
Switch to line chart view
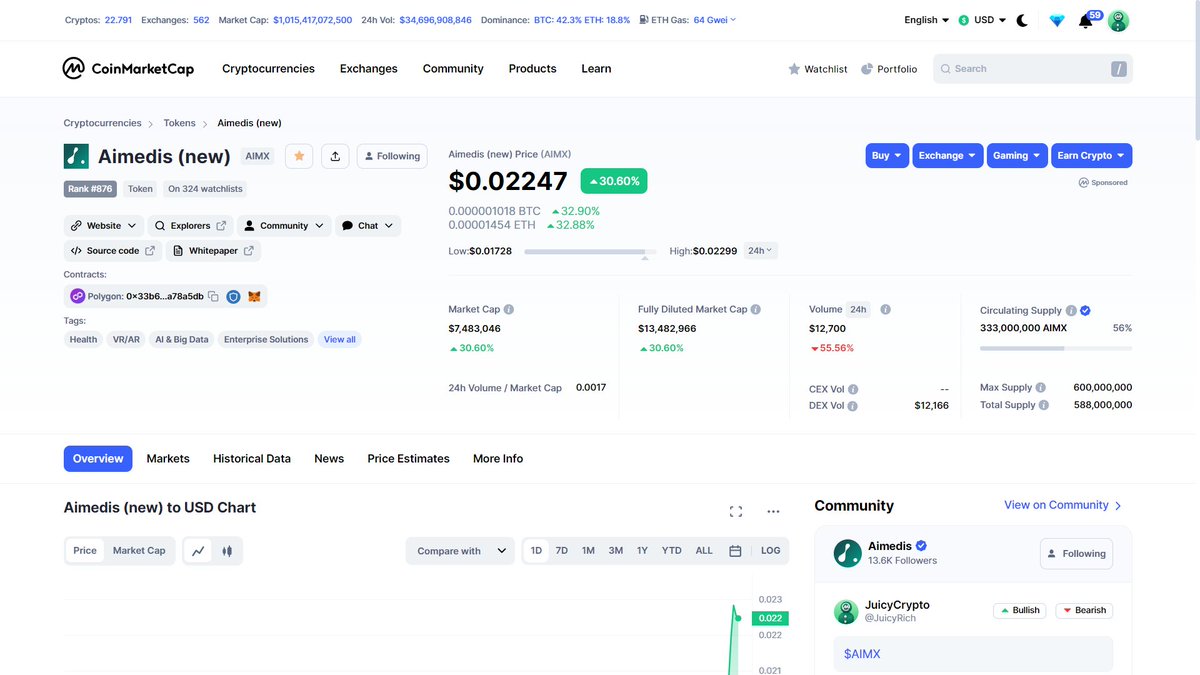198,551
